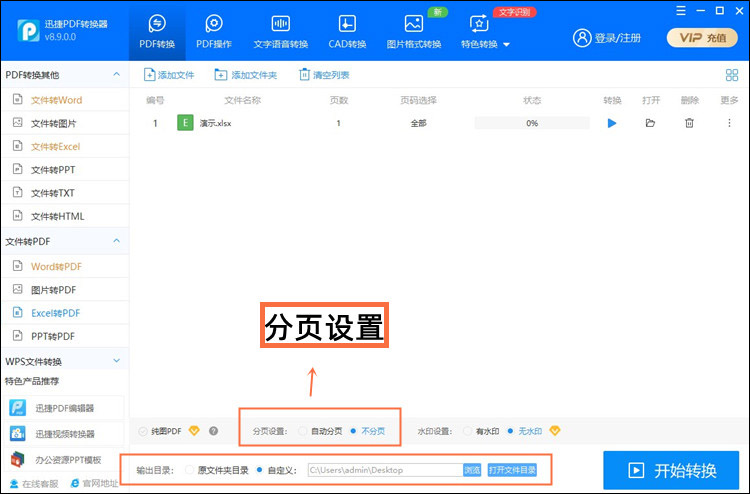Click the 浏览 browse button
This screenshot has width=750, height=494.
(x=472, y=470)
